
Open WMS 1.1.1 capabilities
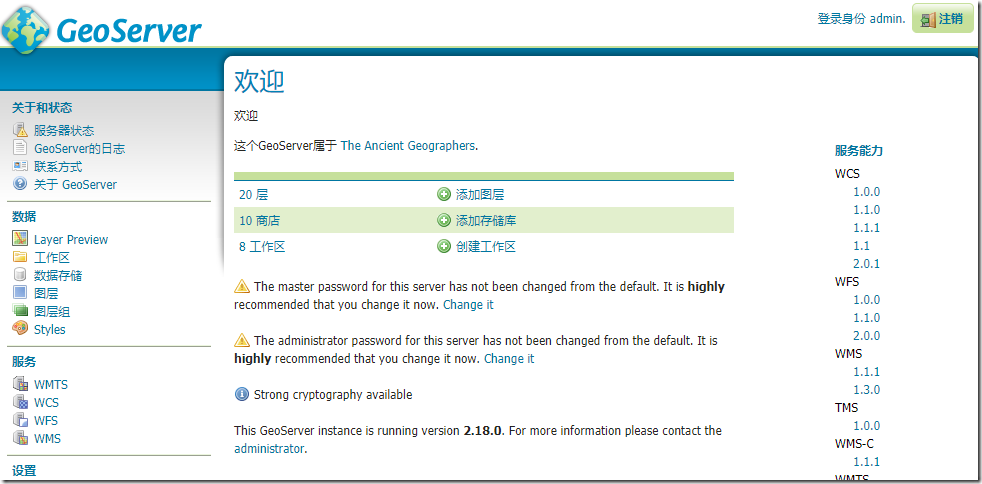[x=866, y=371]
